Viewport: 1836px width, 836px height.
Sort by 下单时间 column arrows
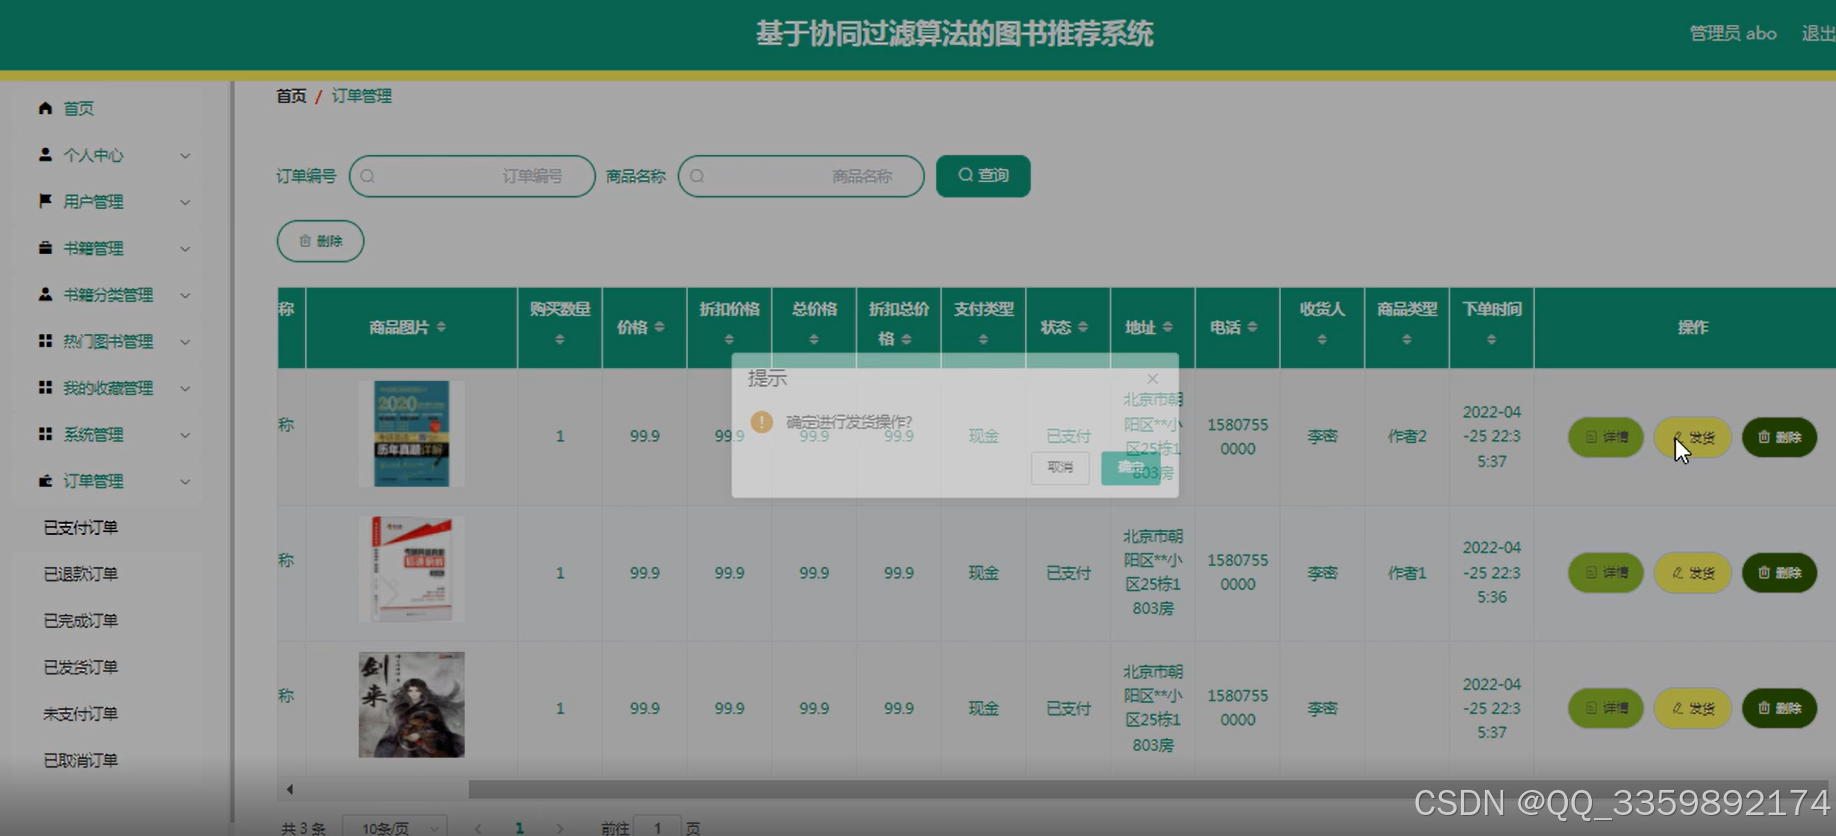click(1491, 340)
